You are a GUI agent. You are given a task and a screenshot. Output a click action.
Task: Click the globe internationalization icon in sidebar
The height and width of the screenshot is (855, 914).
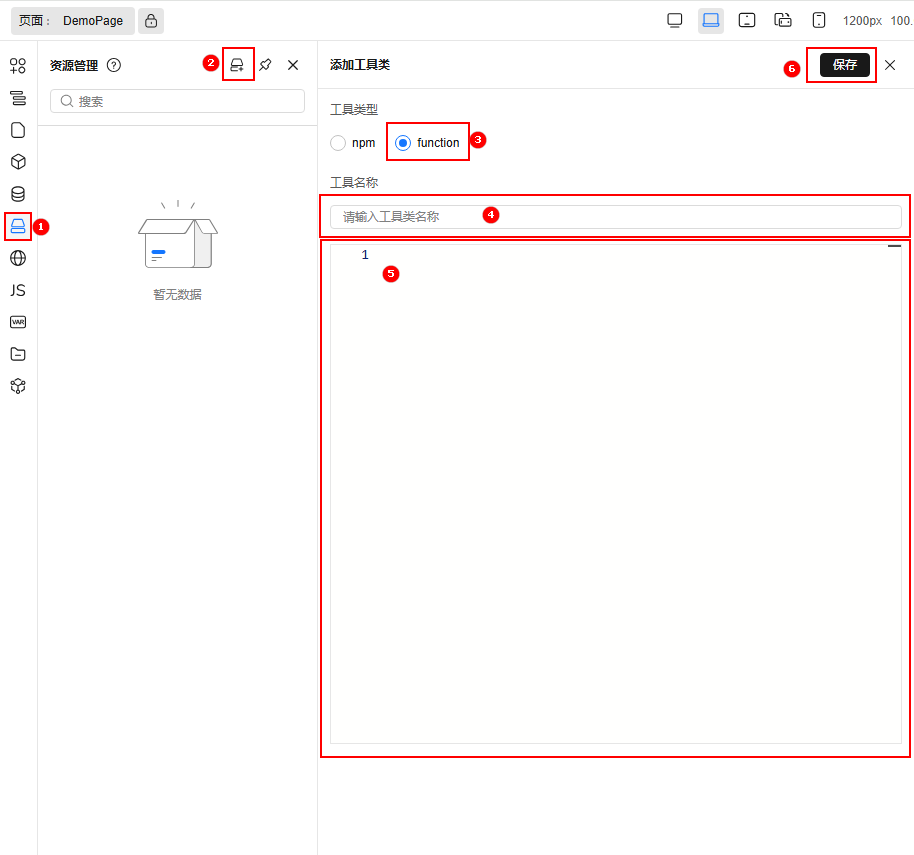pyautogui.click(x=17, y=258)
